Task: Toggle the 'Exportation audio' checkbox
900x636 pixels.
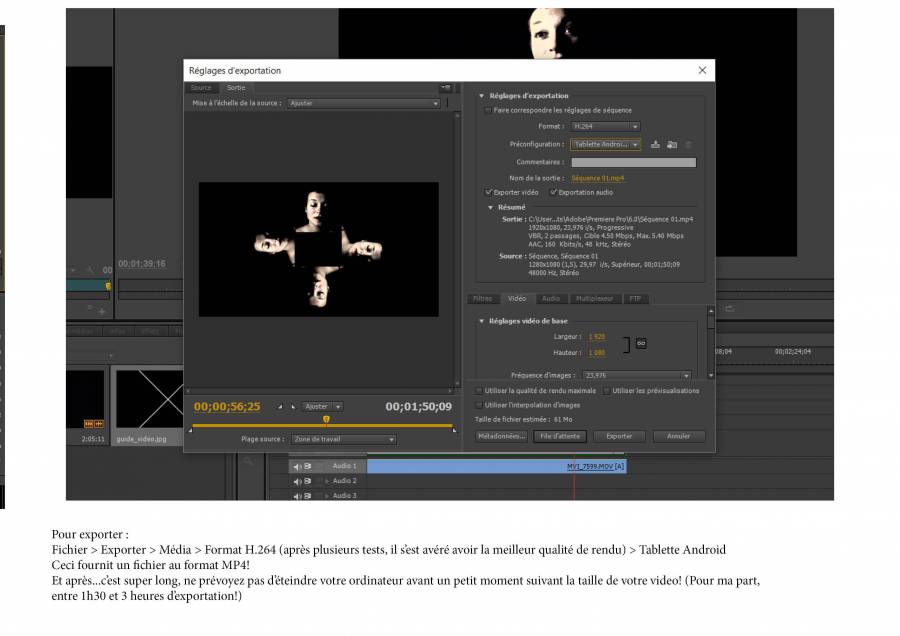Action: (x=552, y=192)
